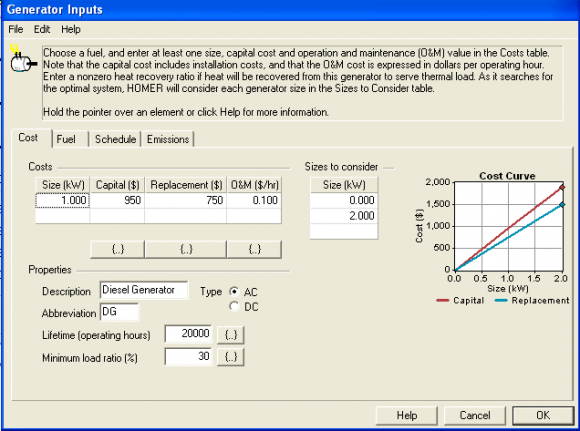Image resolution: width=580 pixels, height=431 pixels.
Task: Click the blue Replacement endpoint marker on chart
Action: pyautogui.click(x=562, y=205)
